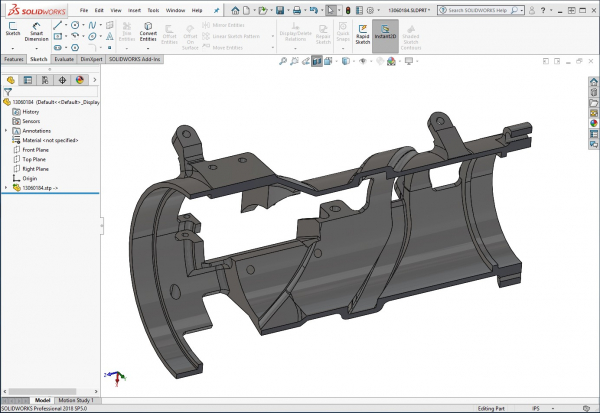600x413 pixels.
Task: Open the Insert menu
Action: pos(133,10)
